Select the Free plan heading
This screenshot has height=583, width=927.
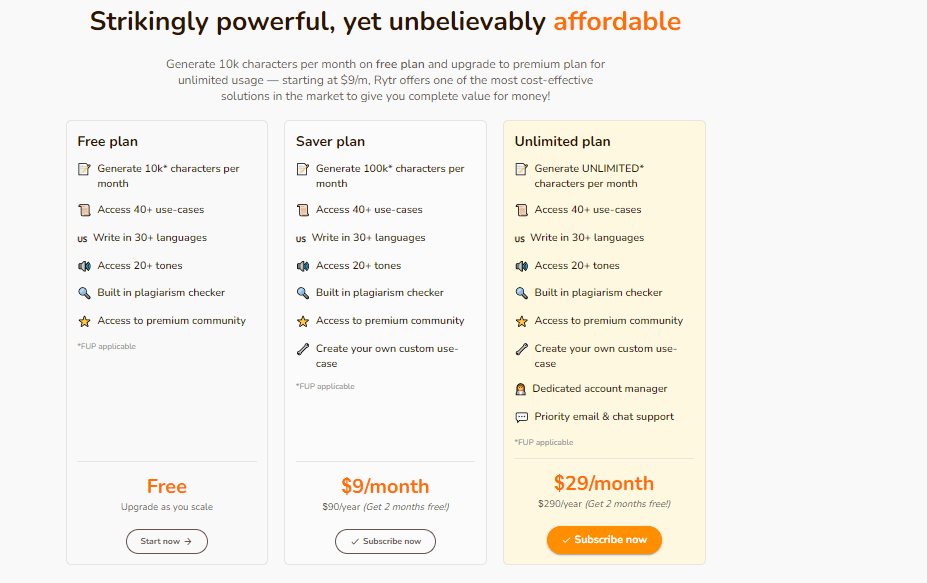point(108,142)
